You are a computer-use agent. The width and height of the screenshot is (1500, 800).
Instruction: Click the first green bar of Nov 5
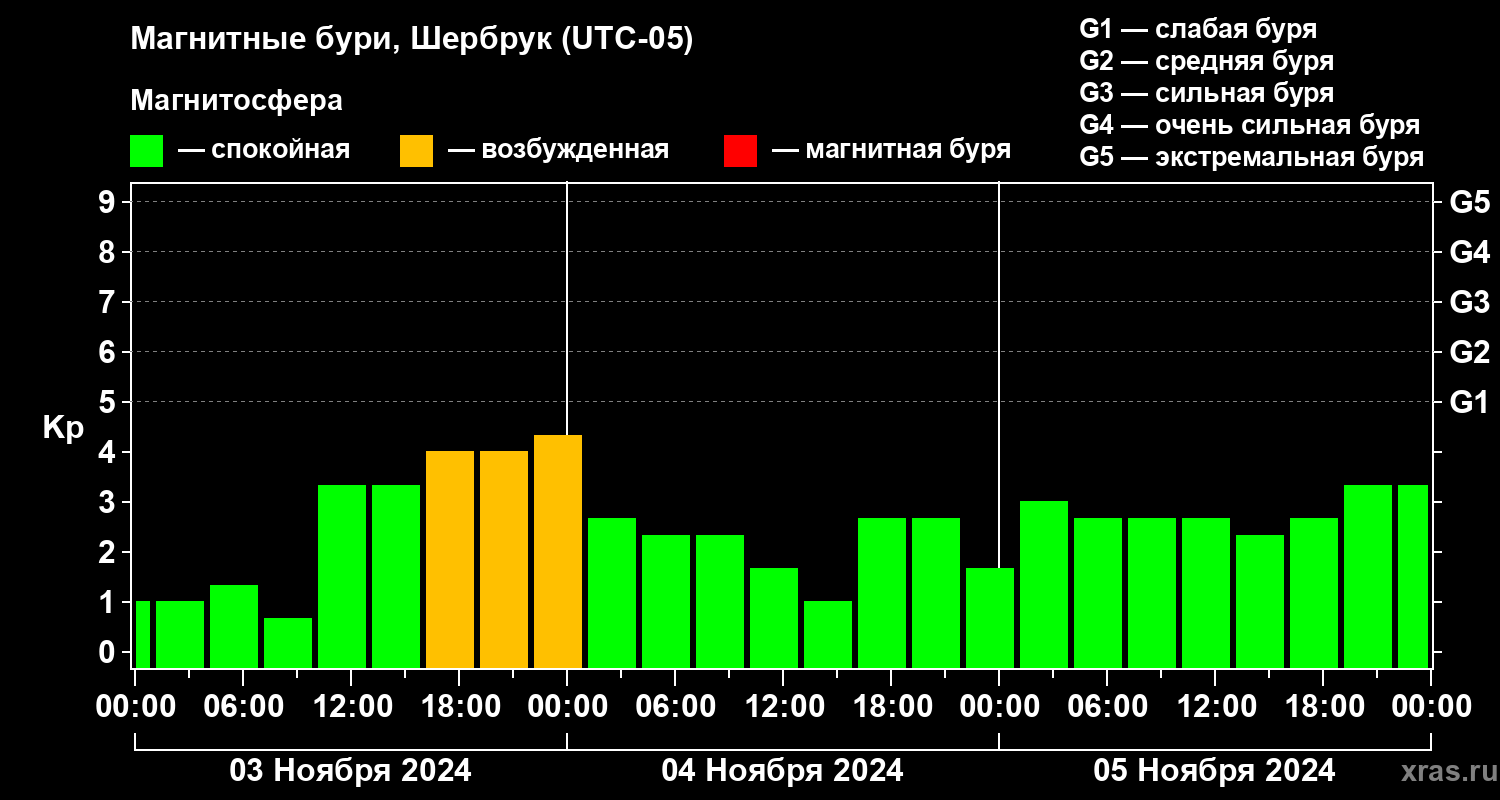tap(1044, 584)
